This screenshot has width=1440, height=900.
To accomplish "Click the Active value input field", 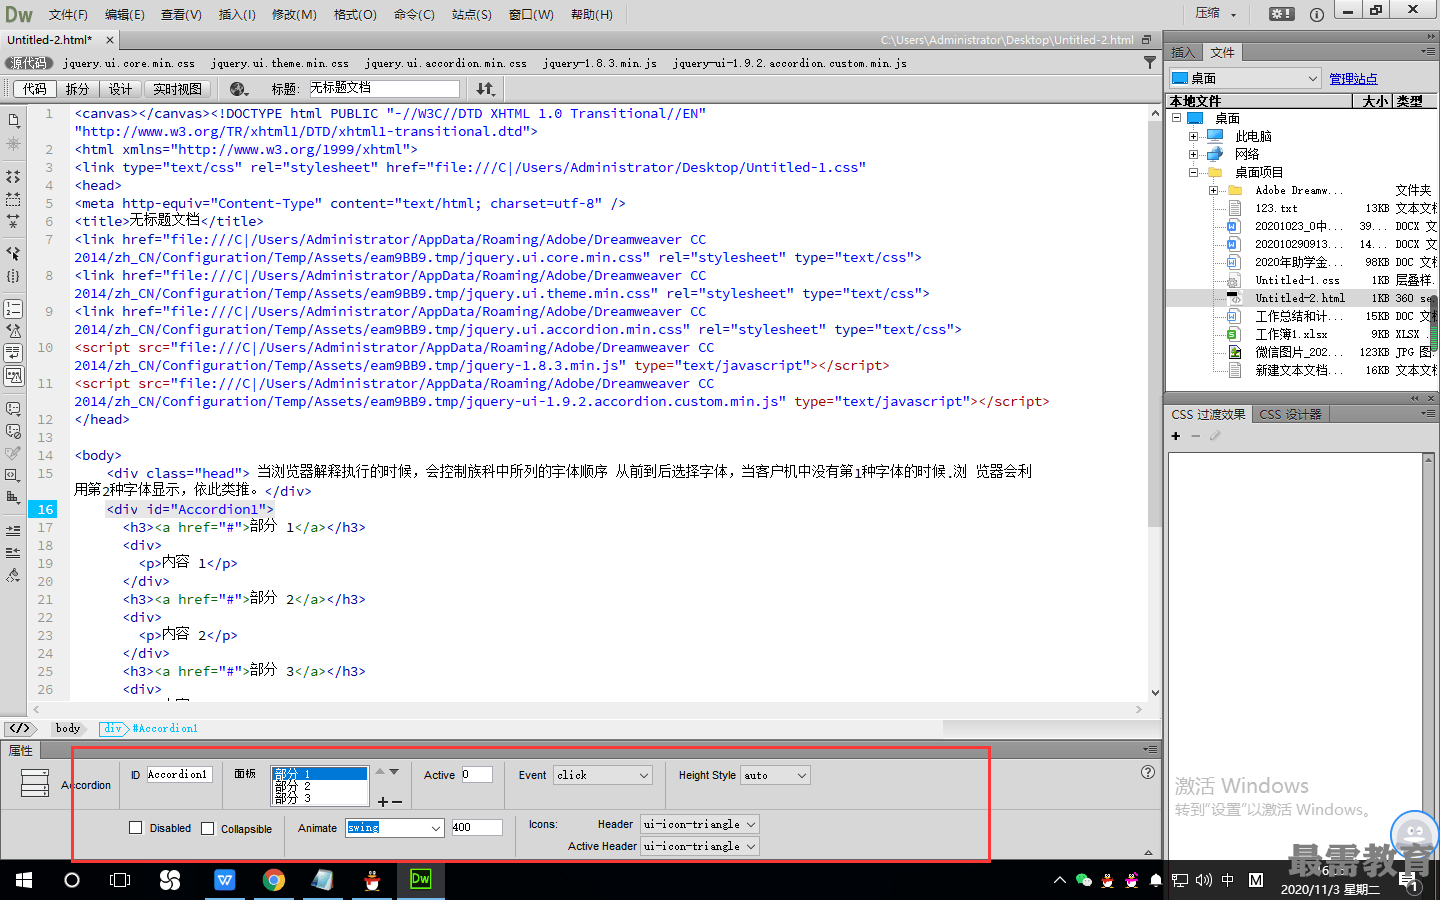I will [476, 774].
